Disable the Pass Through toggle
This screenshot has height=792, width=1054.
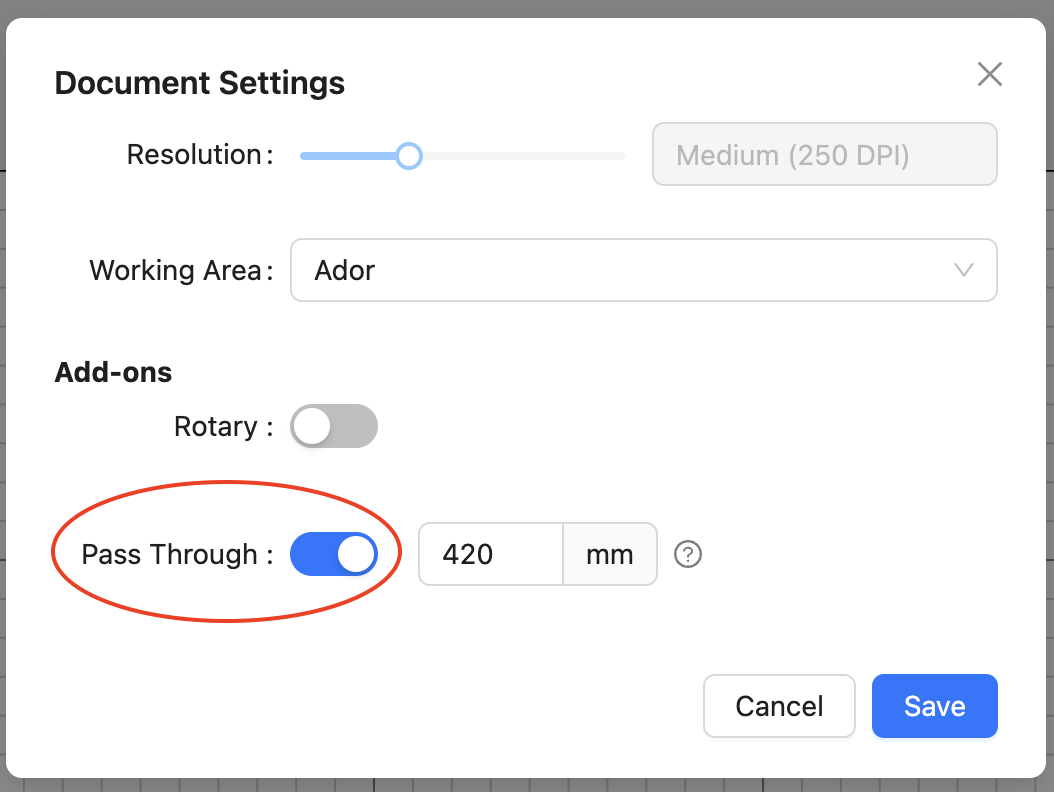coord(333,555)
